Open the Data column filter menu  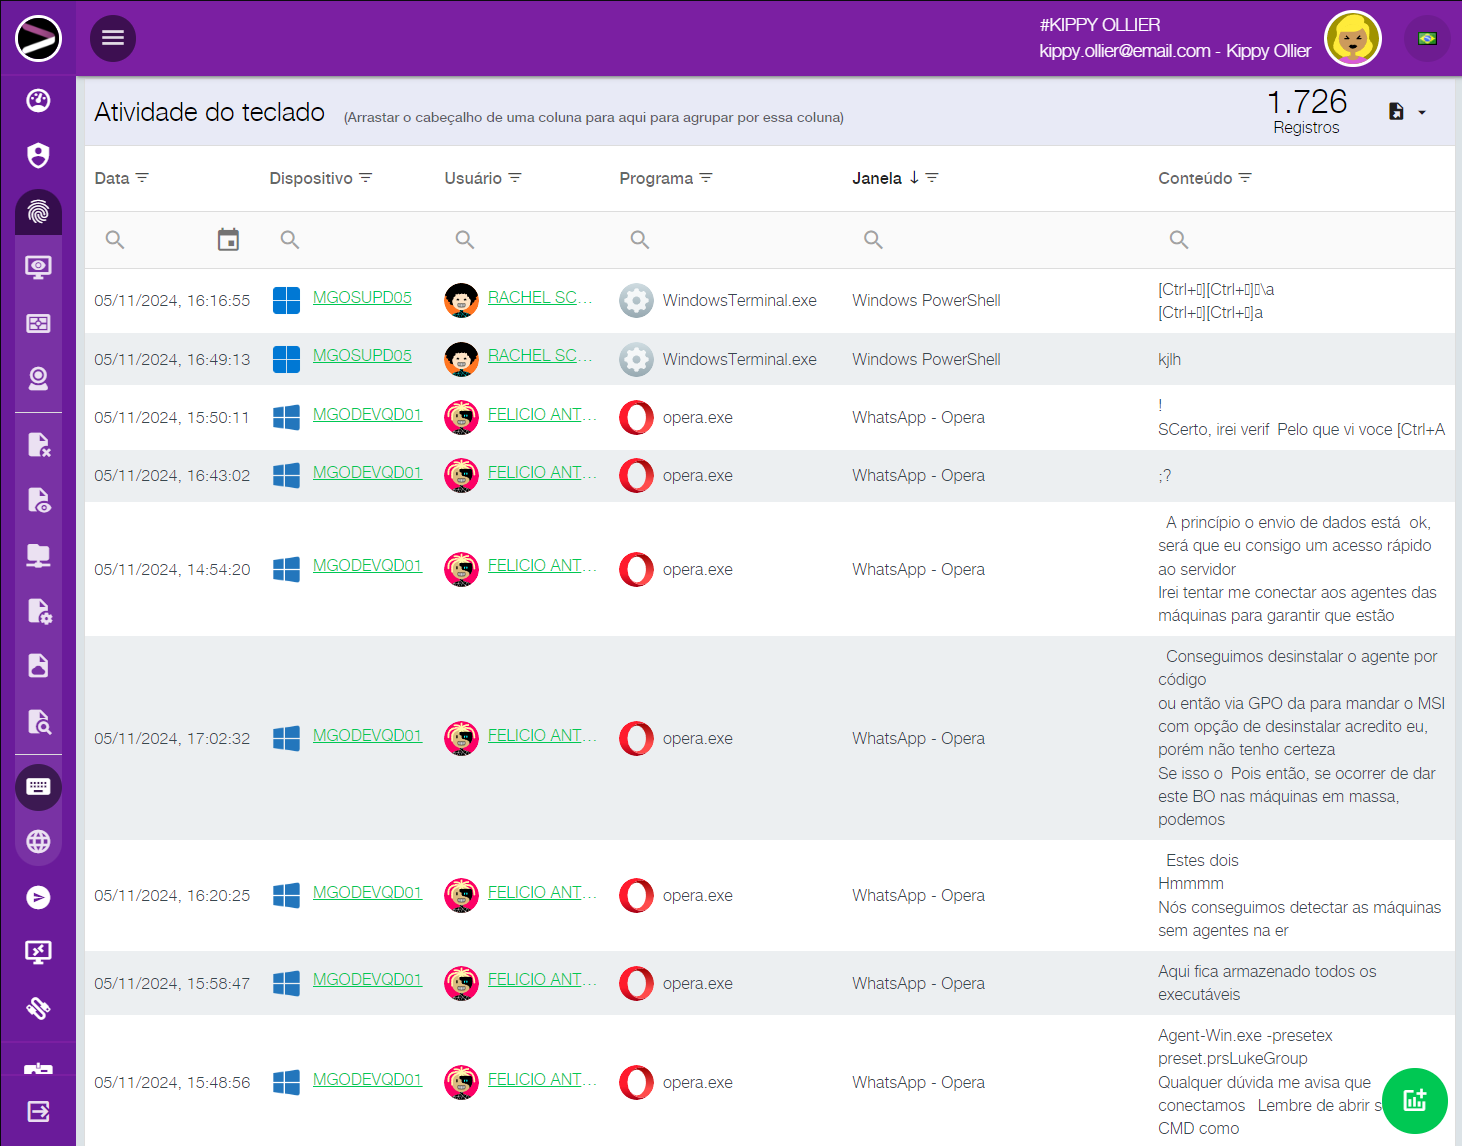coord(142,178)
